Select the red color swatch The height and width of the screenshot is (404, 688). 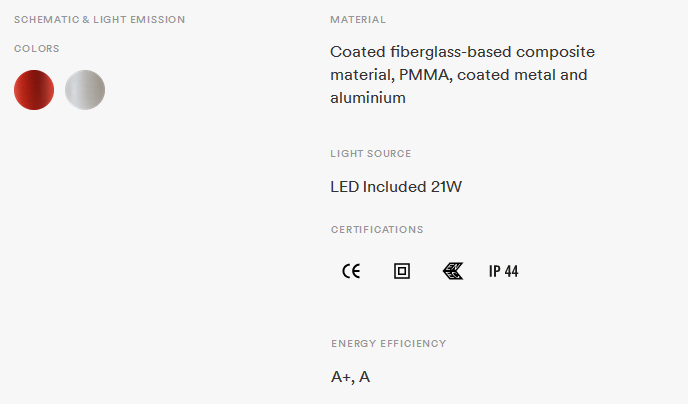34,90
